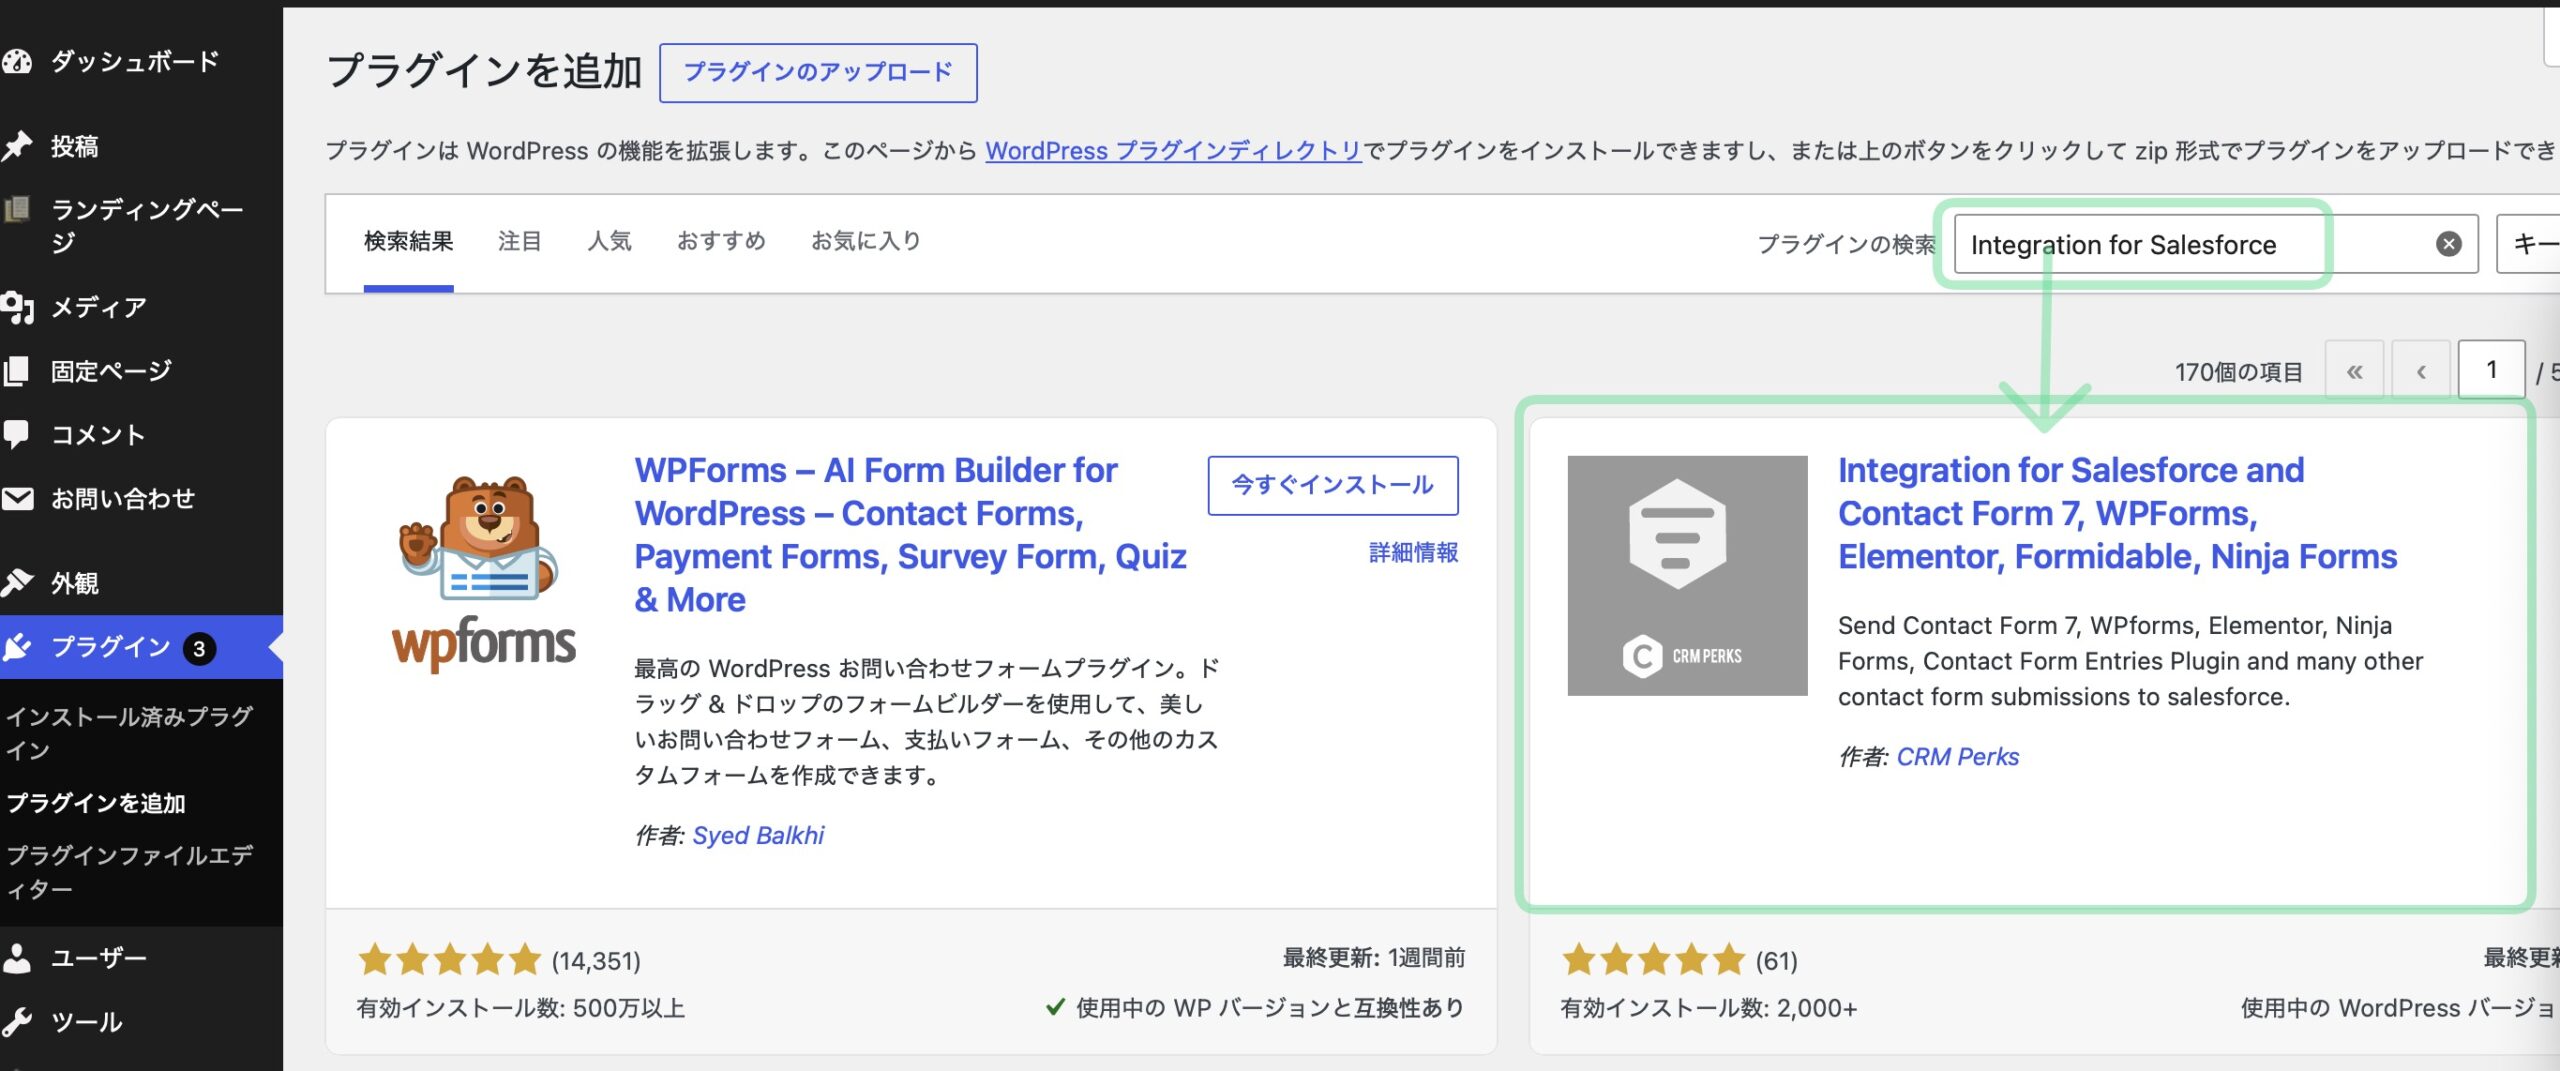Click the Appearance (外観) brush icon
2560x1071 pixels.
[x=17, y=583]
